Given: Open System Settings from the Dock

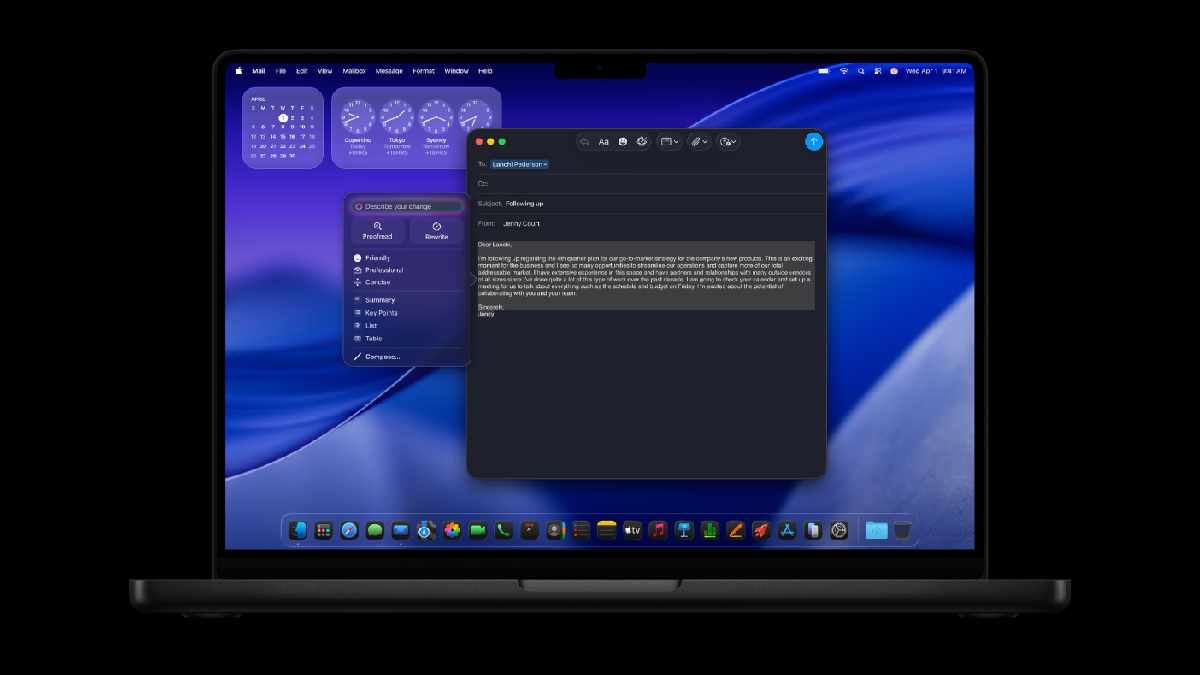Looking at the screenshot, I should tap(840, 531).
